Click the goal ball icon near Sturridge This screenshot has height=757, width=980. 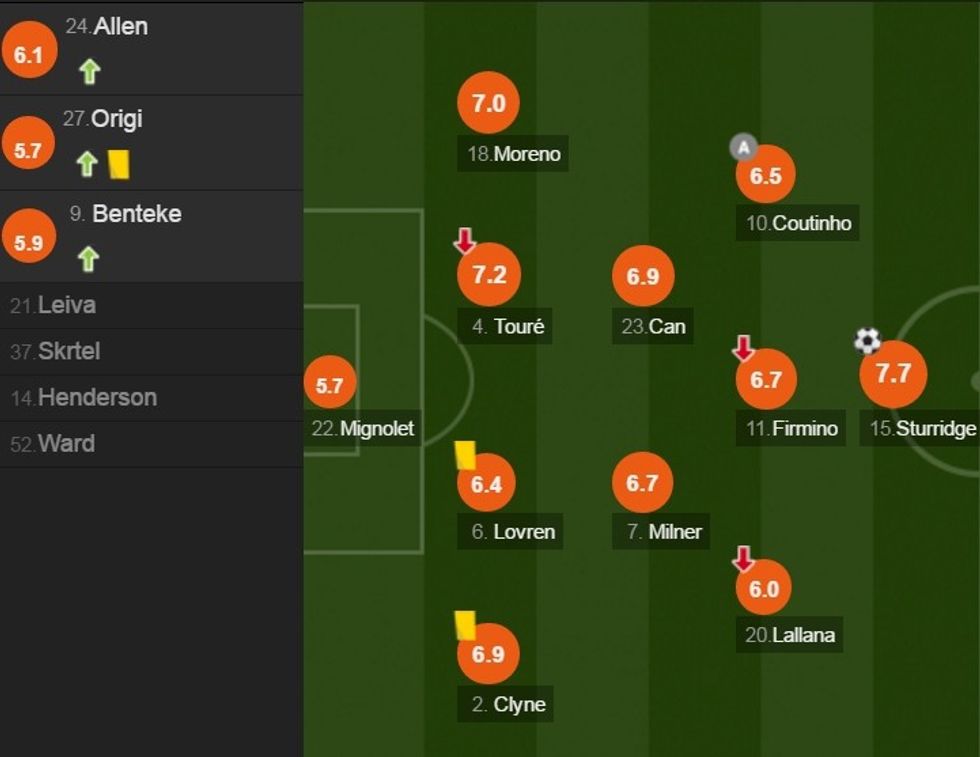pos(867,341)
